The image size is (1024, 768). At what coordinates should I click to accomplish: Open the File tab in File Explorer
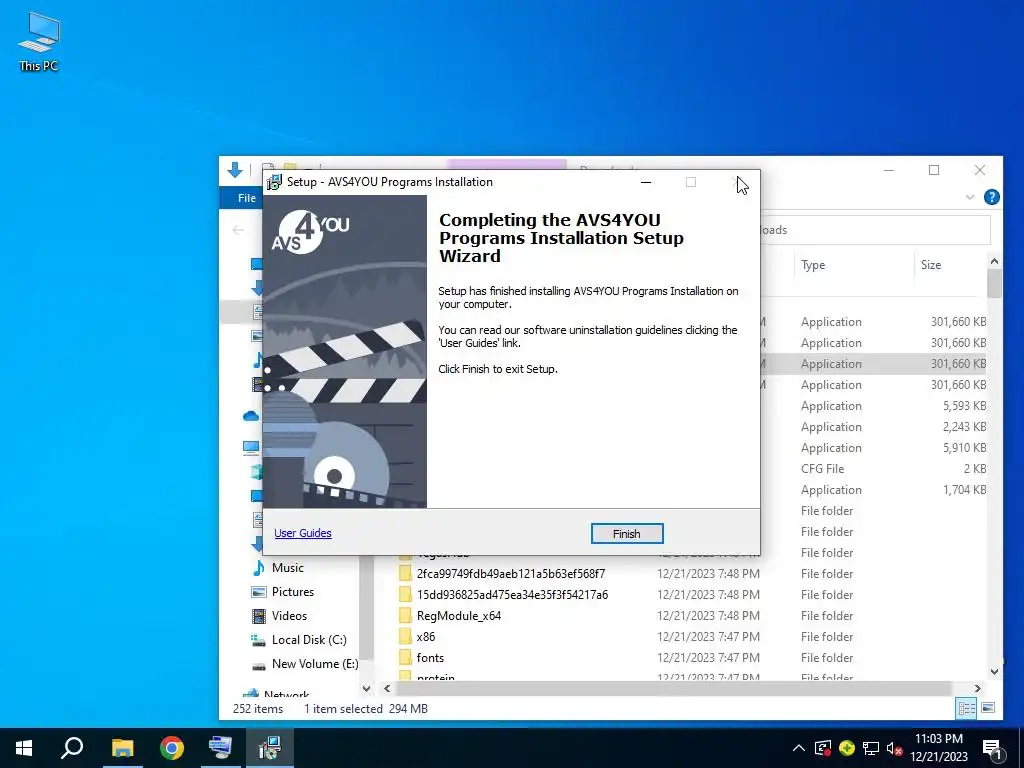pyautogui.click(x=246, y=198)
